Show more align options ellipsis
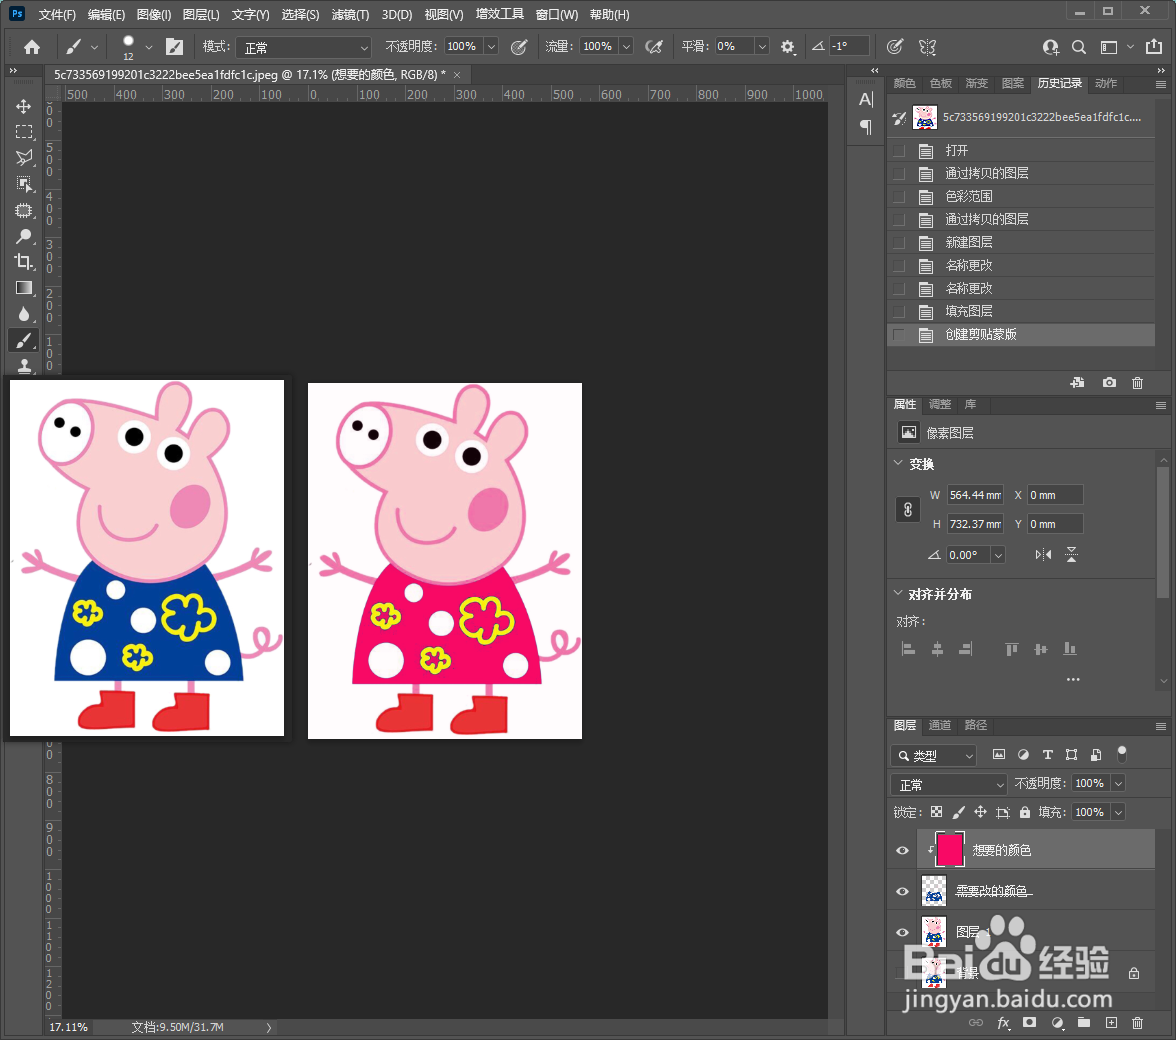This screenshot has height=1040, width=1176. point(1073,679)
